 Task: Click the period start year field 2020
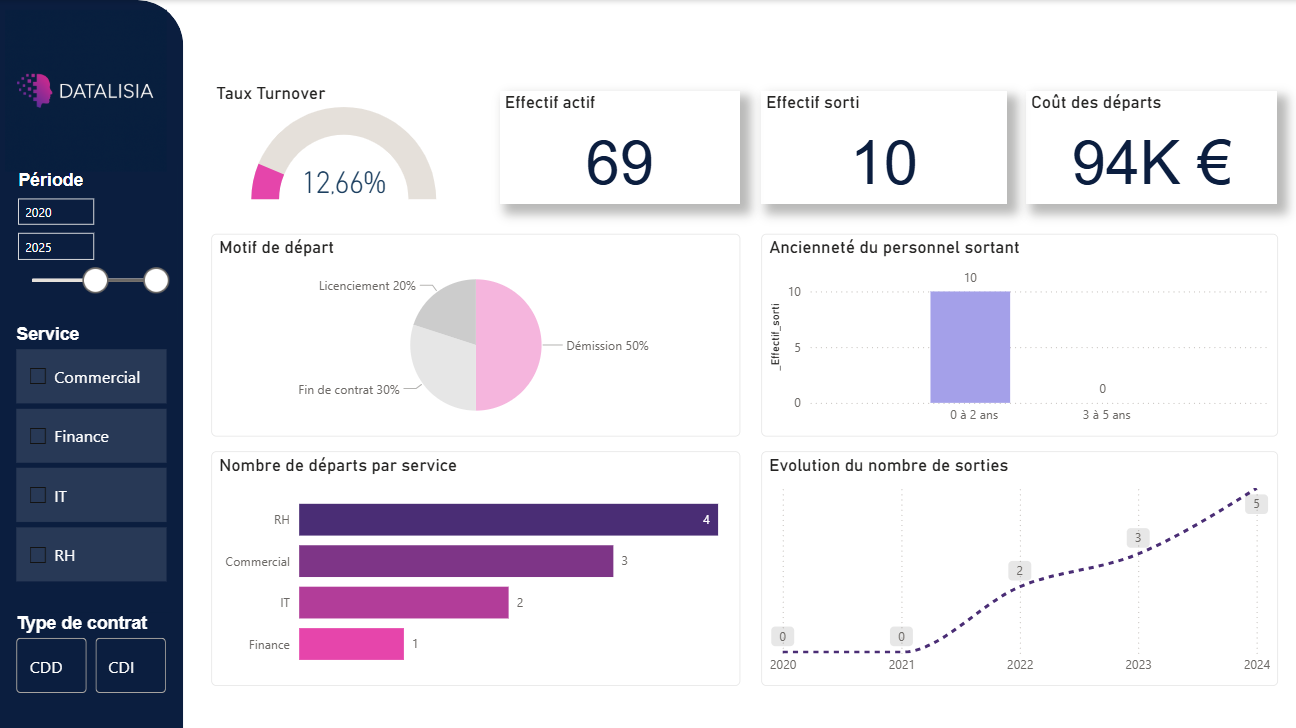click(x=56, y=212)
